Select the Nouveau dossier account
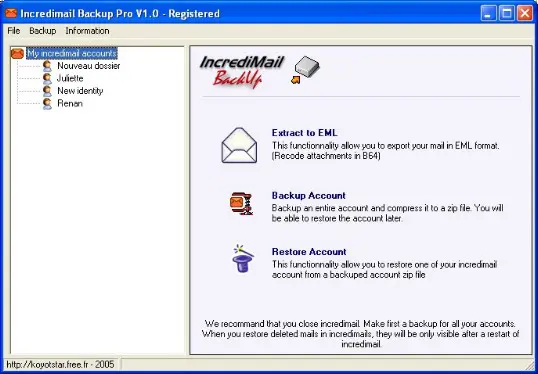Viewport: 538px width, 374px height. pyautogui.click(x=89, y=66)
